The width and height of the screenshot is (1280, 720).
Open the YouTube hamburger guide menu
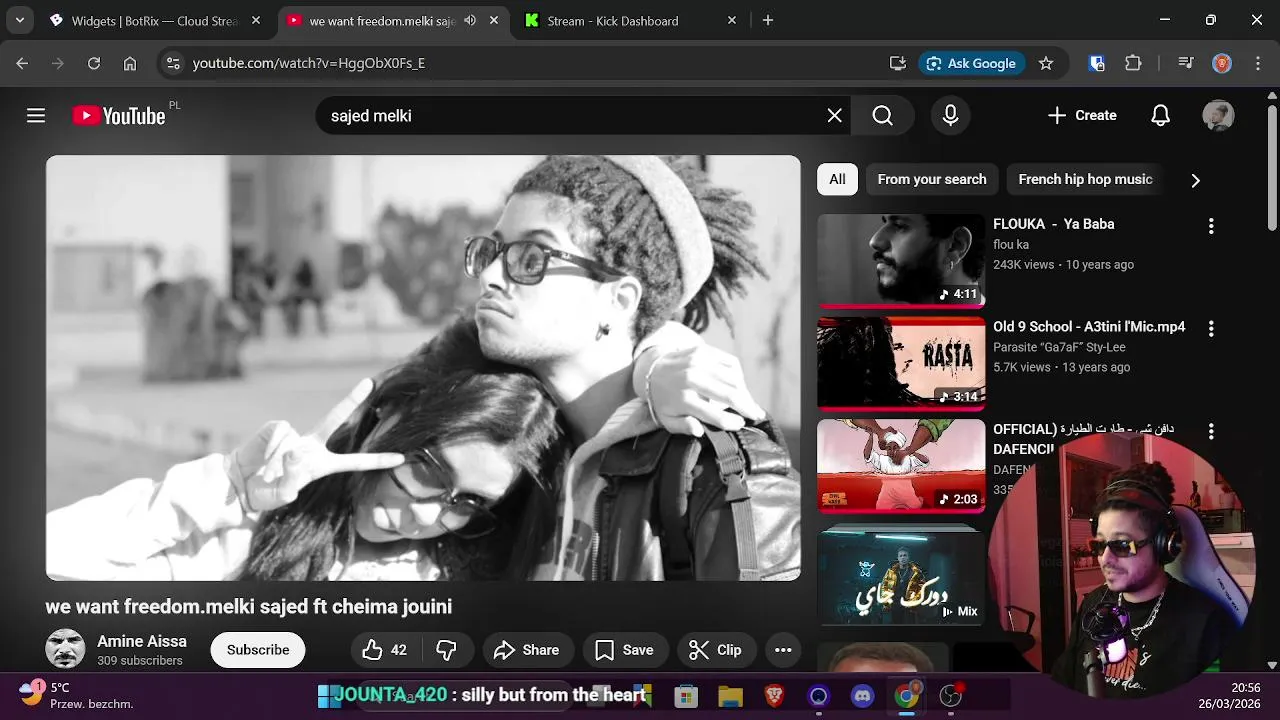(36, 116)
